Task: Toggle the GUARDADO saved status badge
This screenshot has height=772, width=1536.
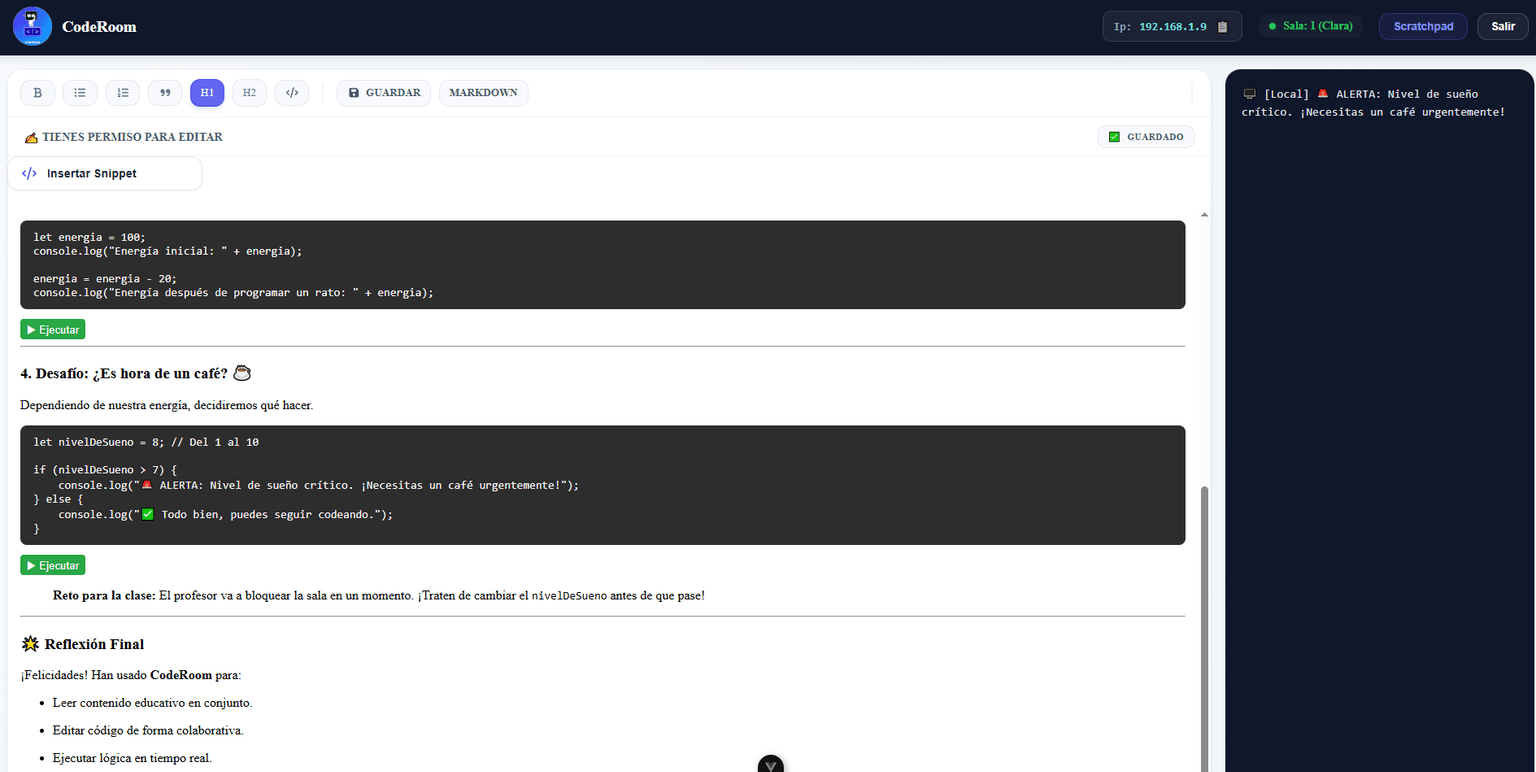Action: 1146,136
